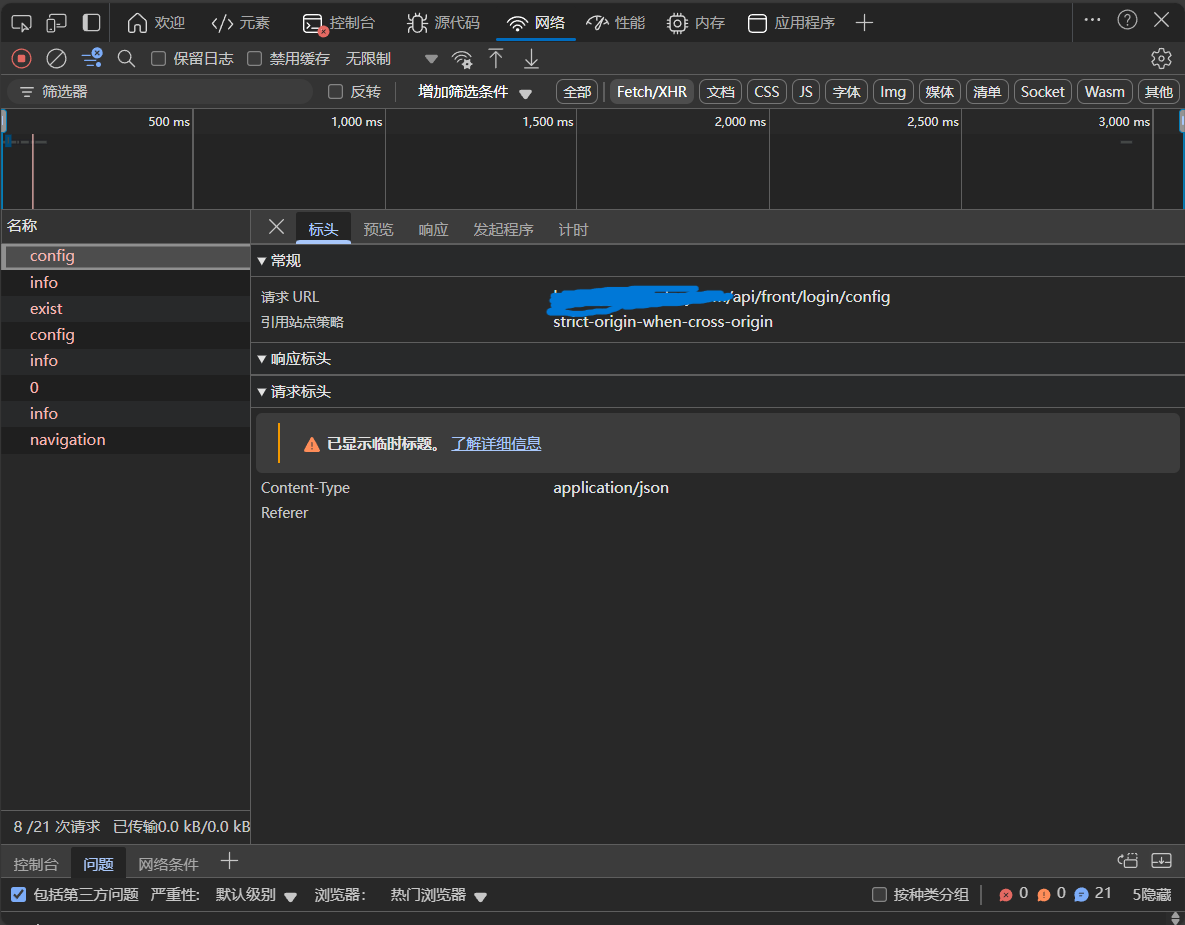This screenshot has height=925, width=1185.
Task: Click the drawer dock-switch icon next to the expand icon
Action: [1128, 860]
